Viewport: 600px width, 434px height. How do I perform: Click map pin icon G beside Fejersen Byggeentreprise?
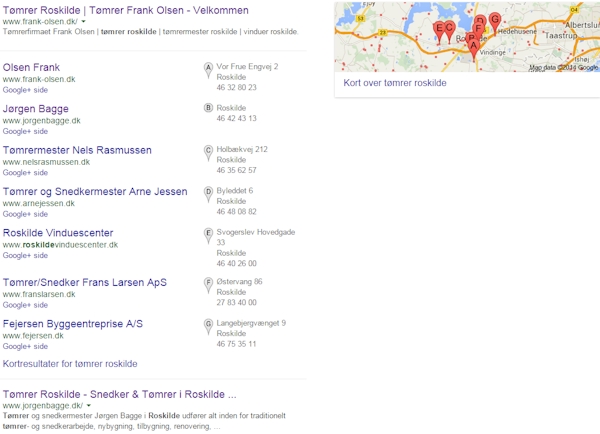(x=208, y=326)
